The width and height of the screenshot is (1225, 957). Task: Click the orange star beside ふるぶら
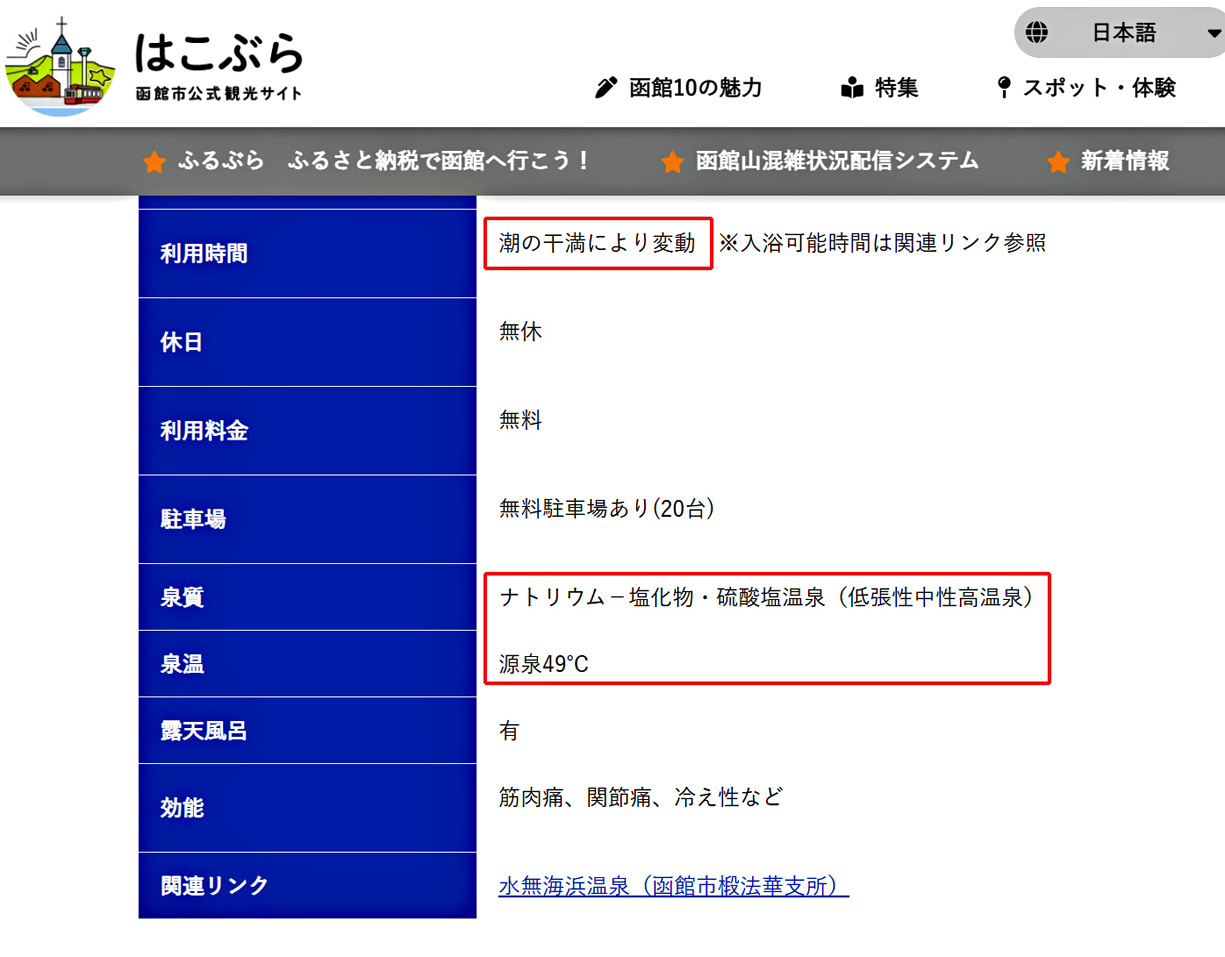tap(154, 162)
